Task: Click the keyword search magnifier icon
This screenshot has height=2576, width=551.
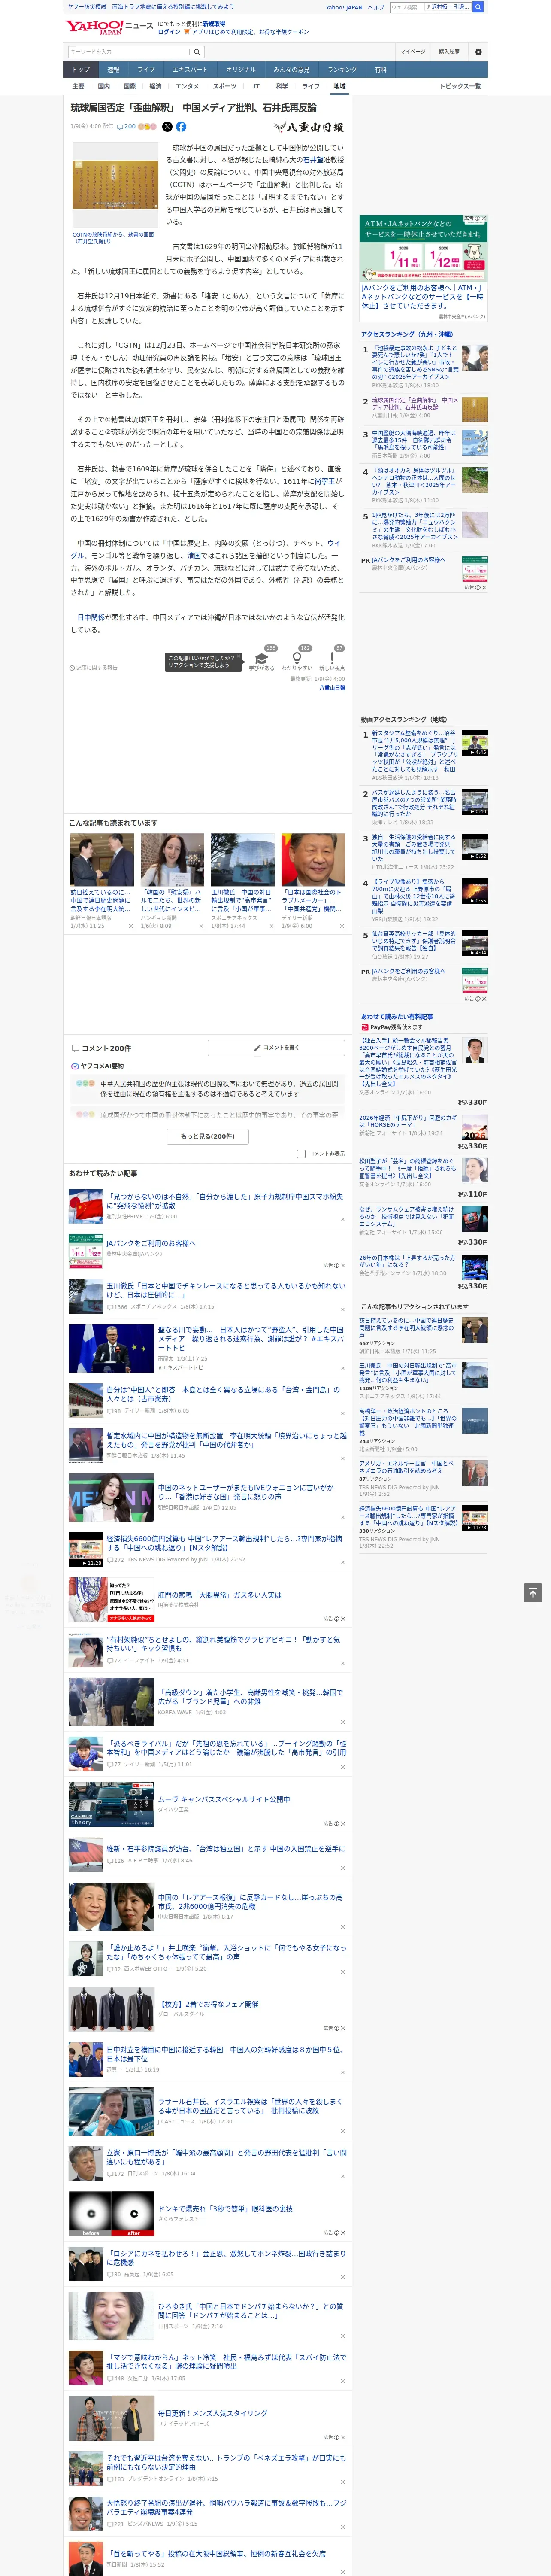Action: pyautogui.click(x=197, y=52)
